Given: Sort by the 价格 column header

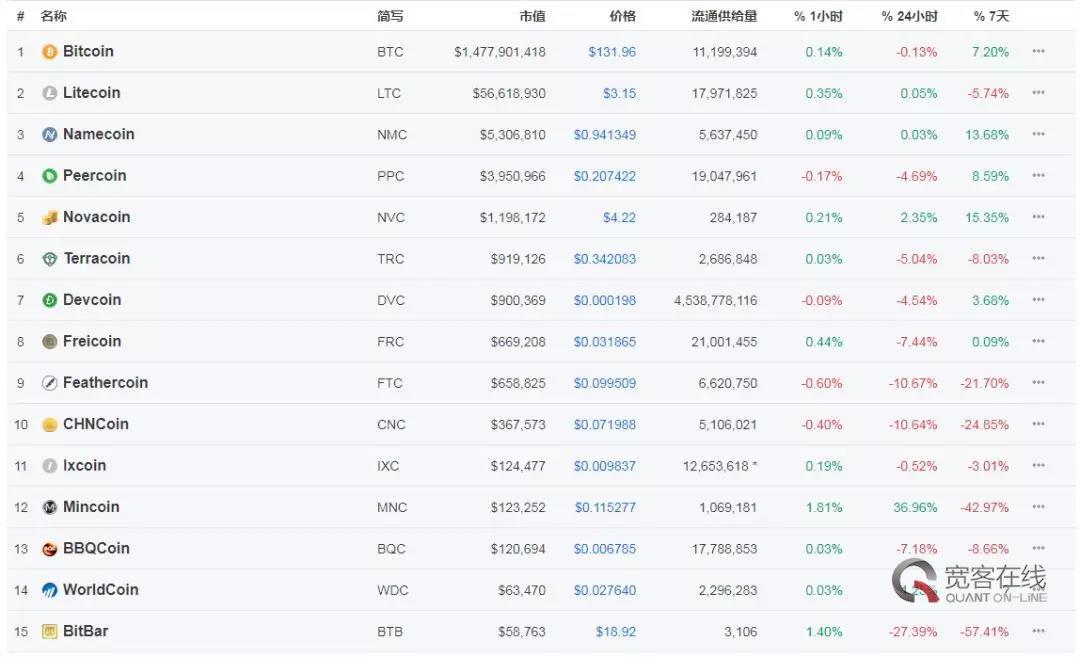Looking at the screenshot, I should coord(622,16).
